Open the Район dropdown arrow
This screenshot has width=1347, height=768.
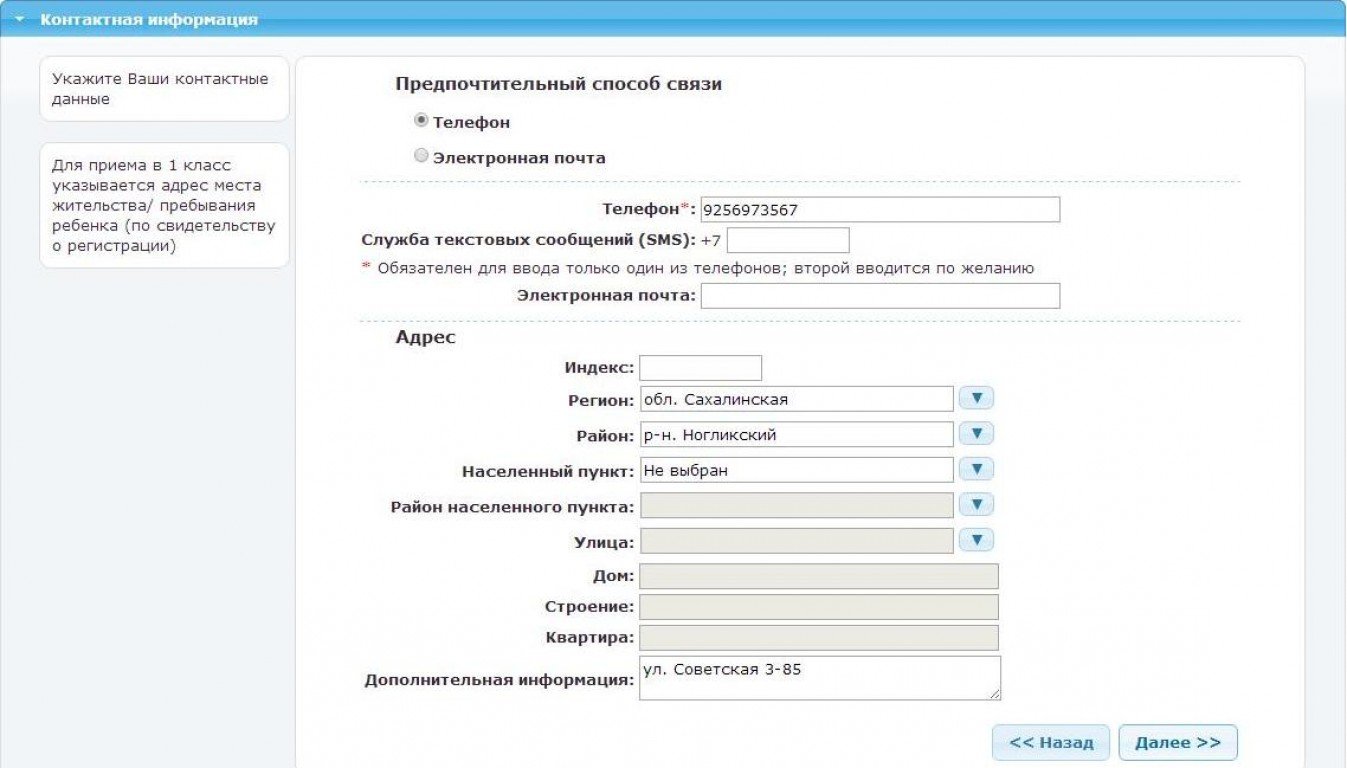(976, 434)
